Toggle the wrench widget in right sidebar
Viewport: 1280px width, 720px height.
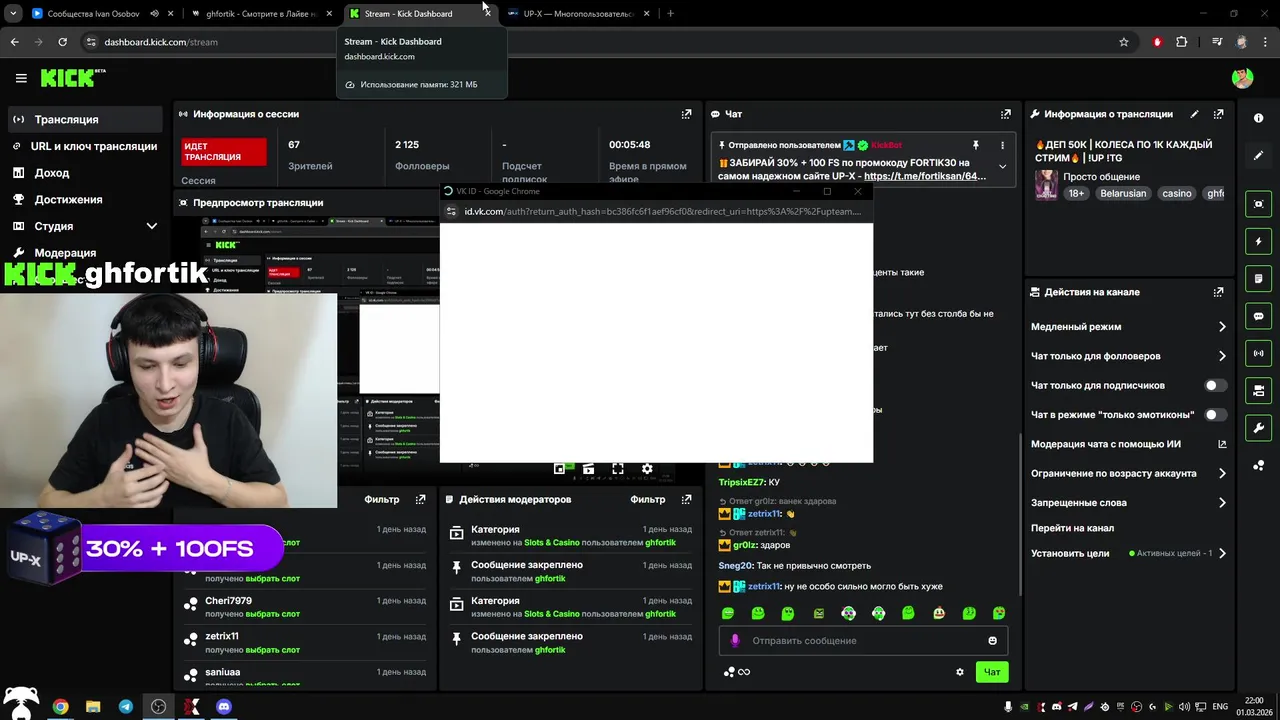click(x=1258, y=428)
